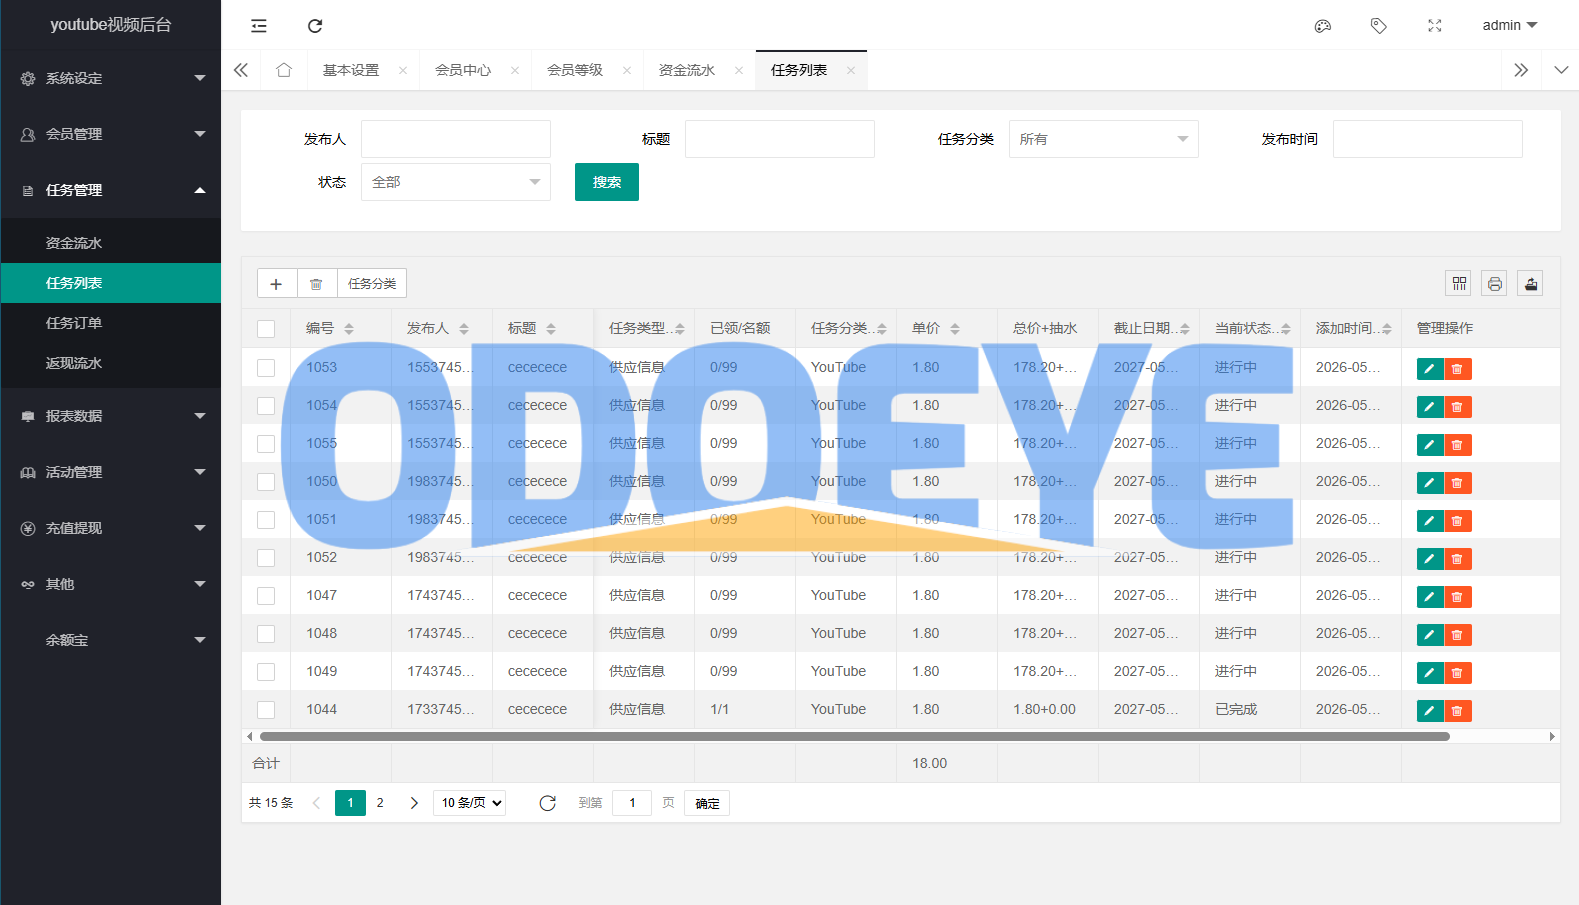The height and width of the screenshot is (905, 1579).
Task: Check the row checkbox for task 1048
Action: [x=266, y=634]
